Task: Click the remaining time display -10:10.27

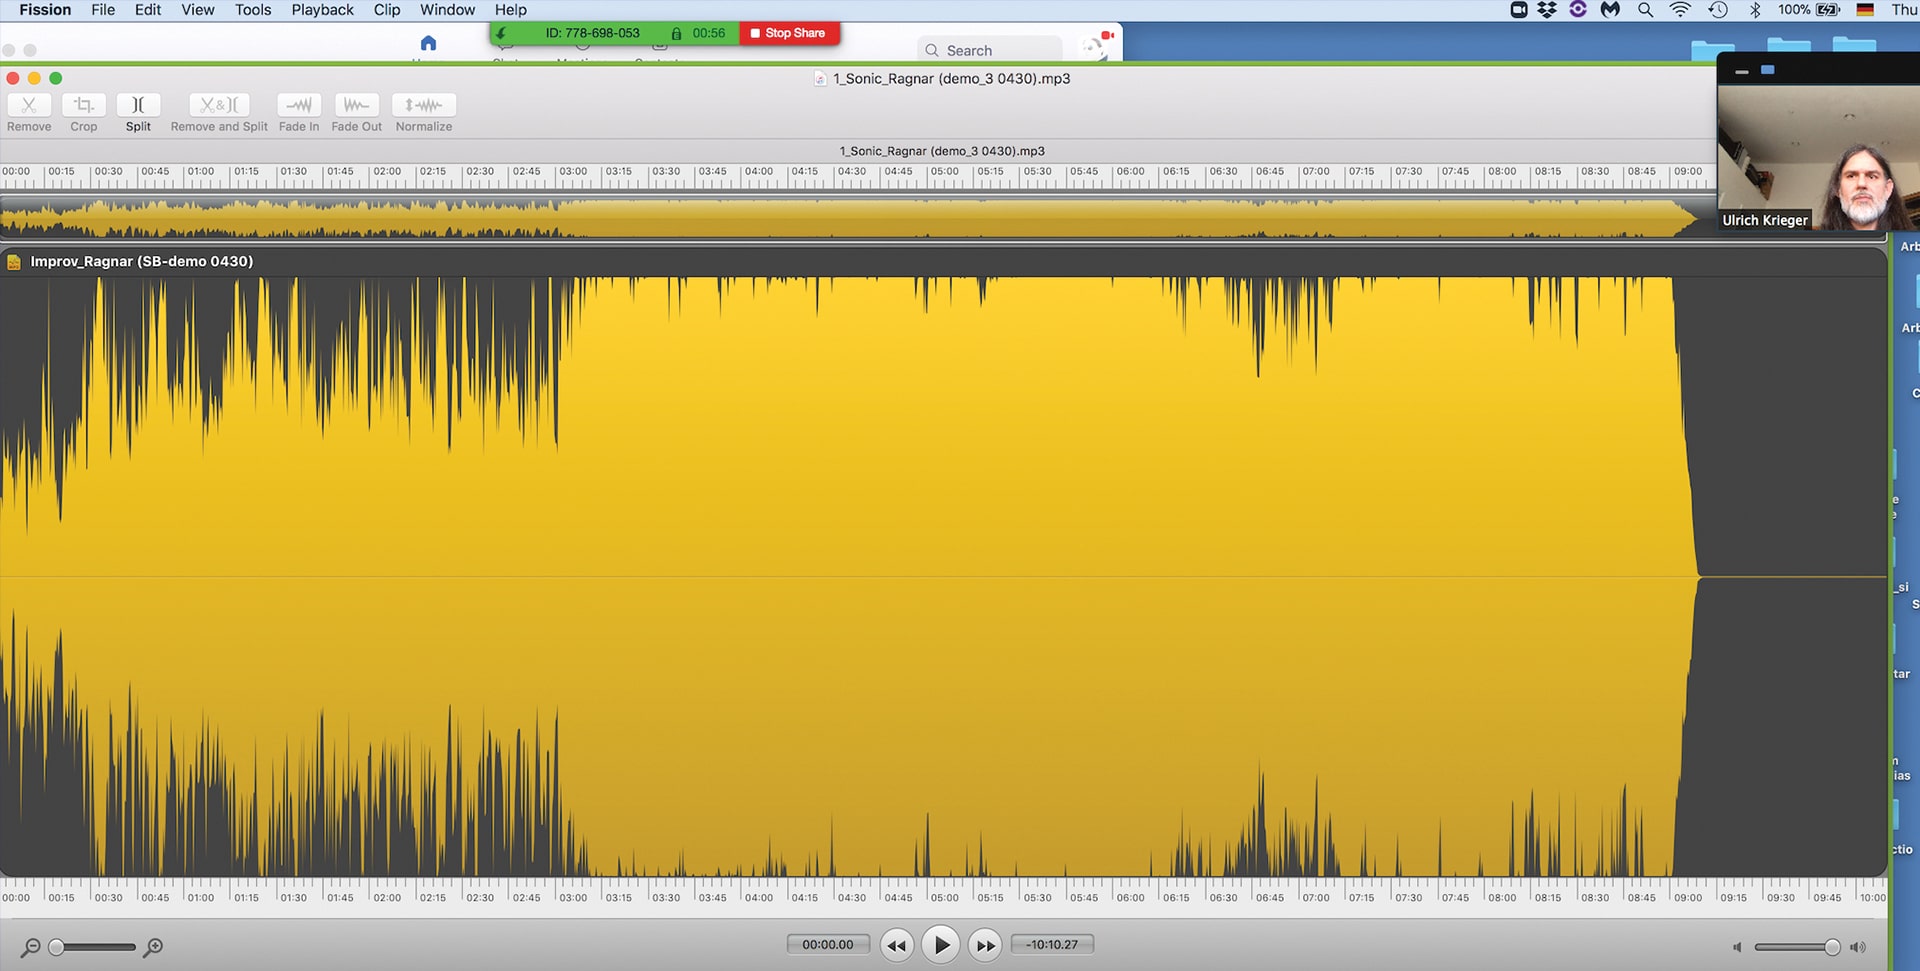Action: [x=1052, y=945]
